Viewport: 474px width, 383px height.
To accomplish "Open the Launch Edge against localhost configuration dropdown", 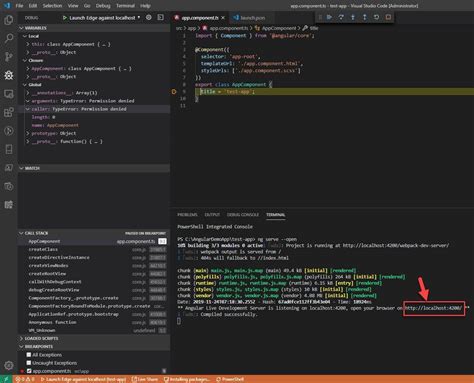I will tap(104, 18).
